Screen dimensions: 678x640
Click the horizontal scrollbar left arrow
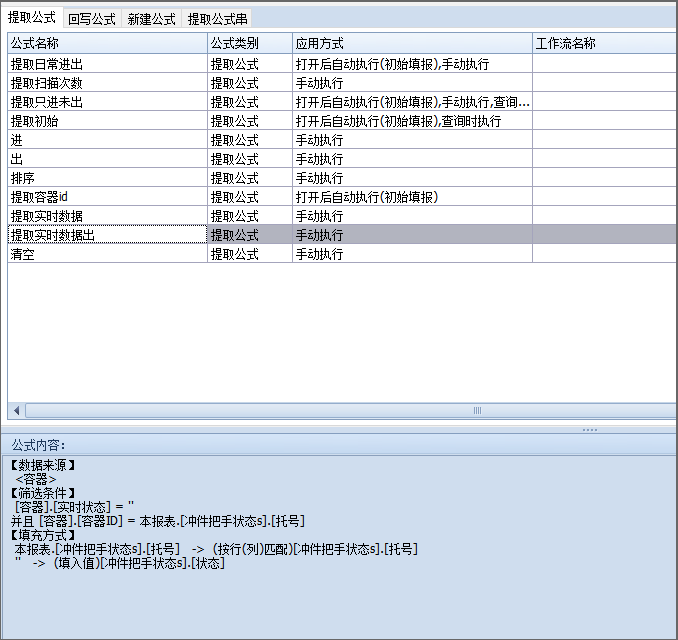(x=15, y=410)
